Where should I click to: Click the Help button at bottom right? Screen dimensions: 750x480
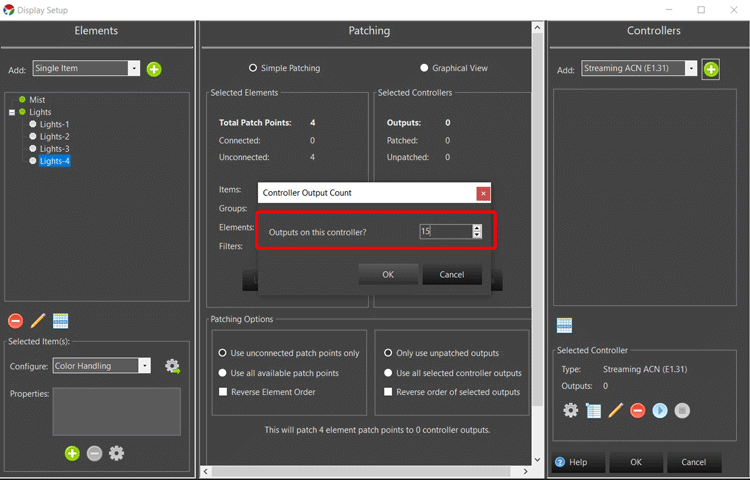[578, 462]
